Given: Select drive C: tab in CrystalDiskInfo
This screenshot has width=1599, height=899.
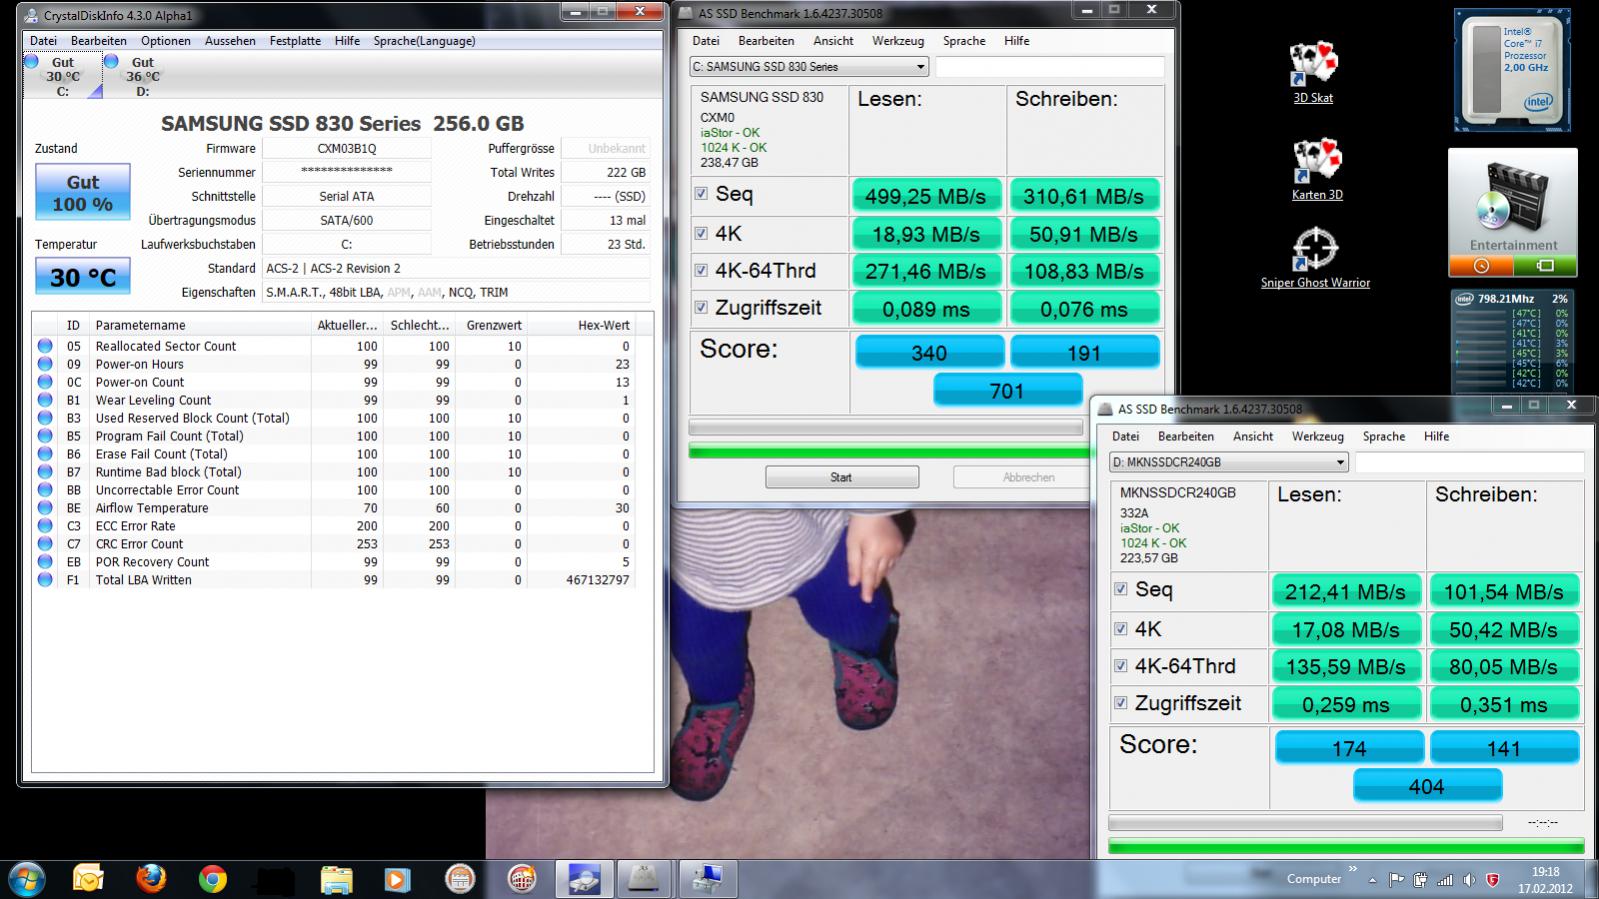Looking at the screenshot, I should [x=62, y=75].
